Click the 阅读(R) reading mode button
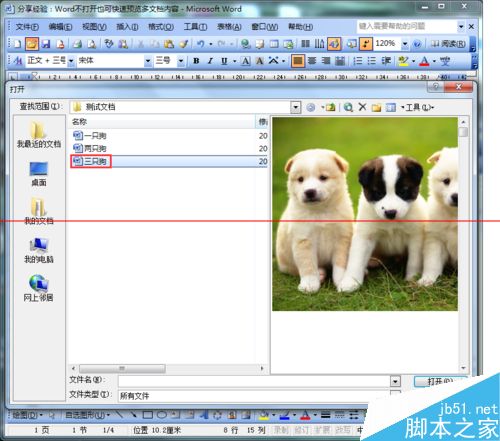This screenshot has width=500, height=441. click(x=448, y=44)
